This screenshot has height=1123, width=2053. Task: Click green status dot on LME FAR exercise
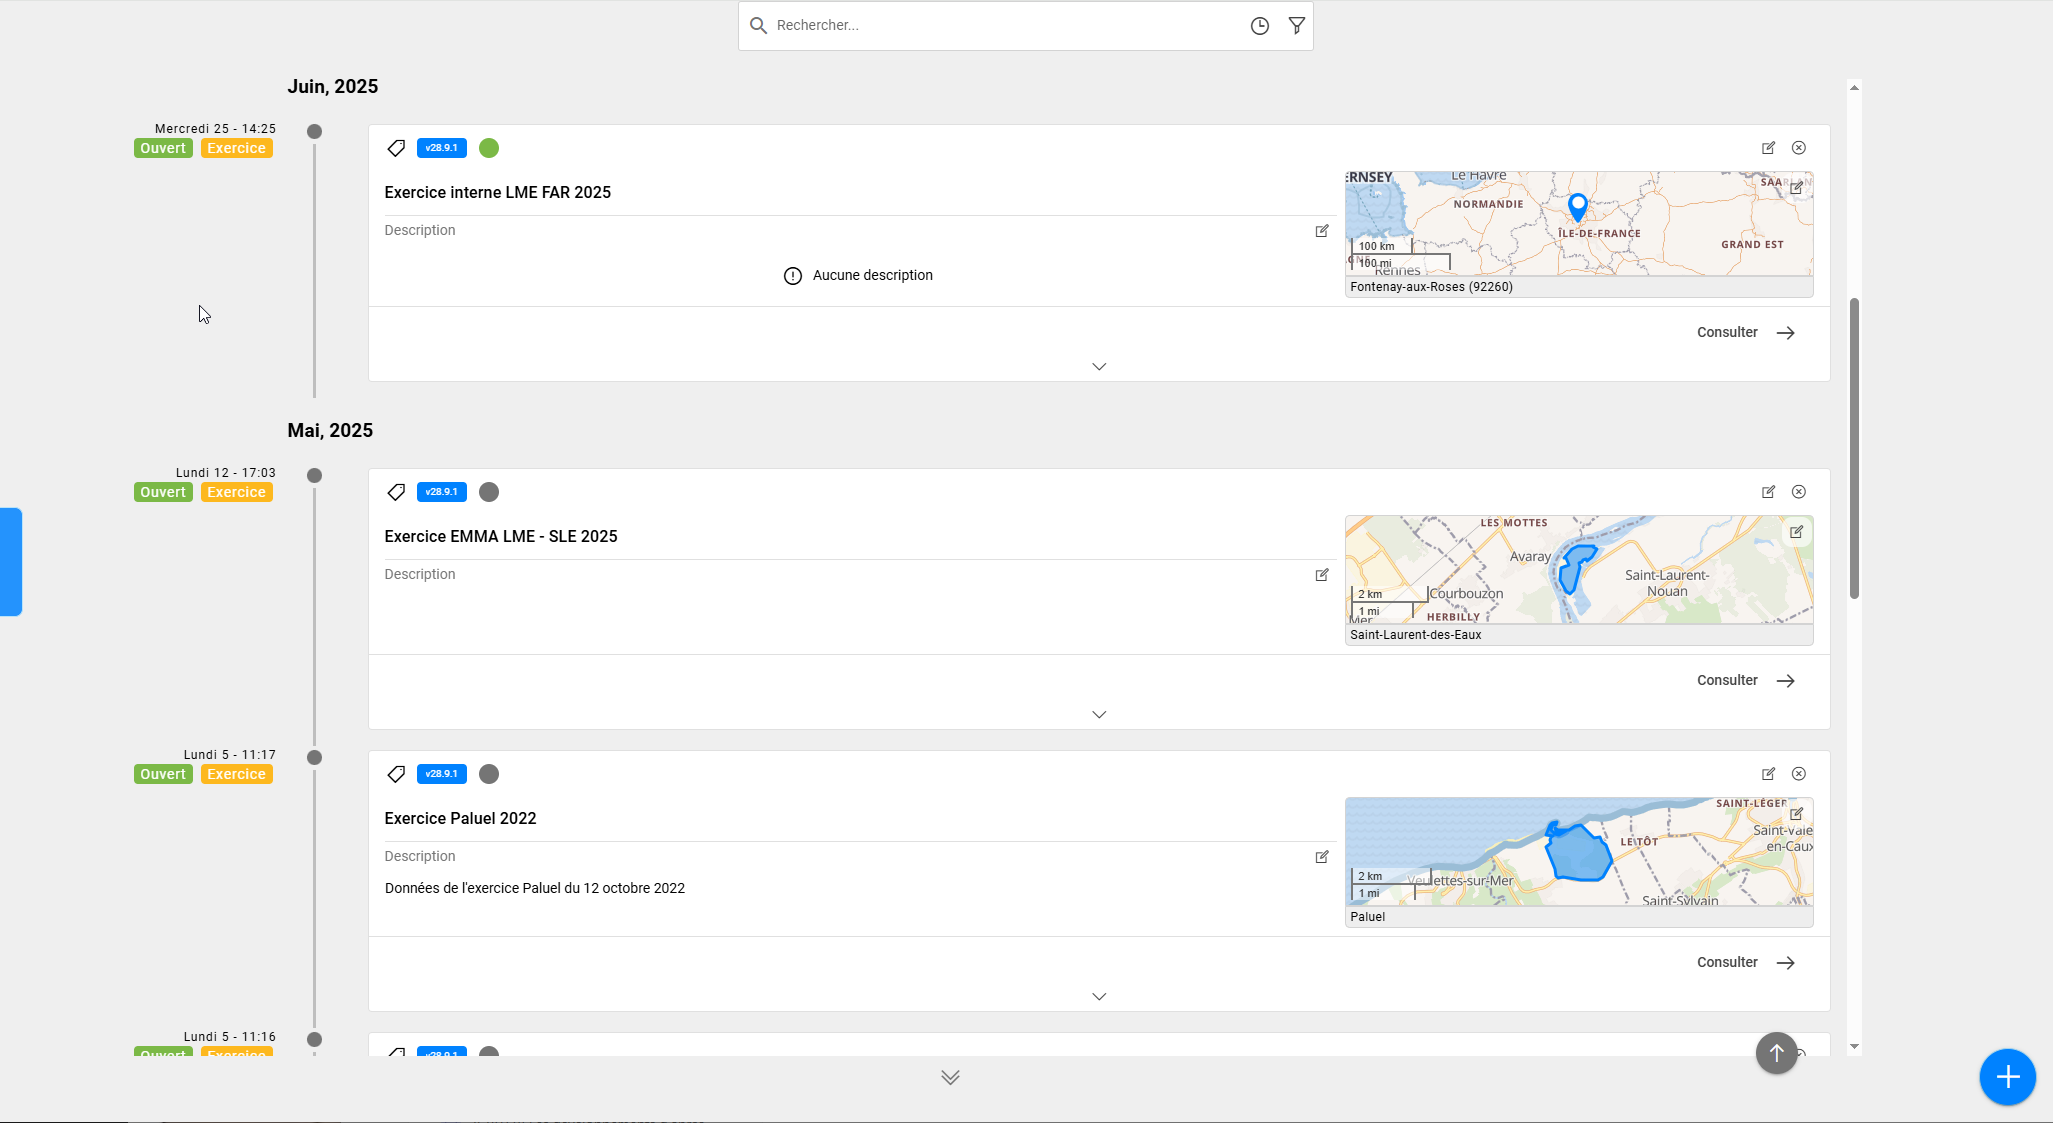tap(489, 148)
